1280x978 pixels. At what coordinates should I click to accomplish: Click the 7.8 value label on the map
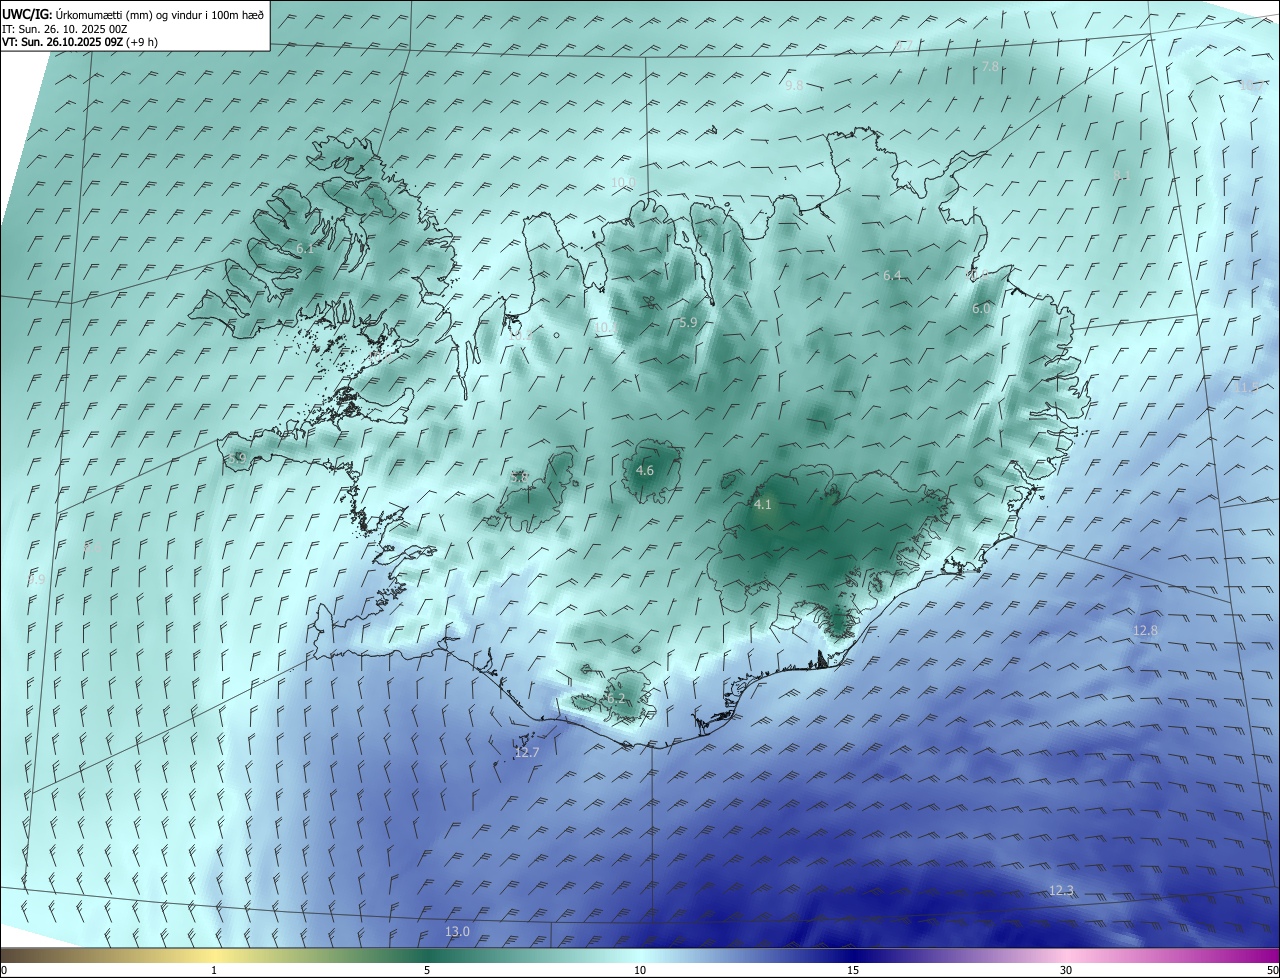tap(990, 66)
